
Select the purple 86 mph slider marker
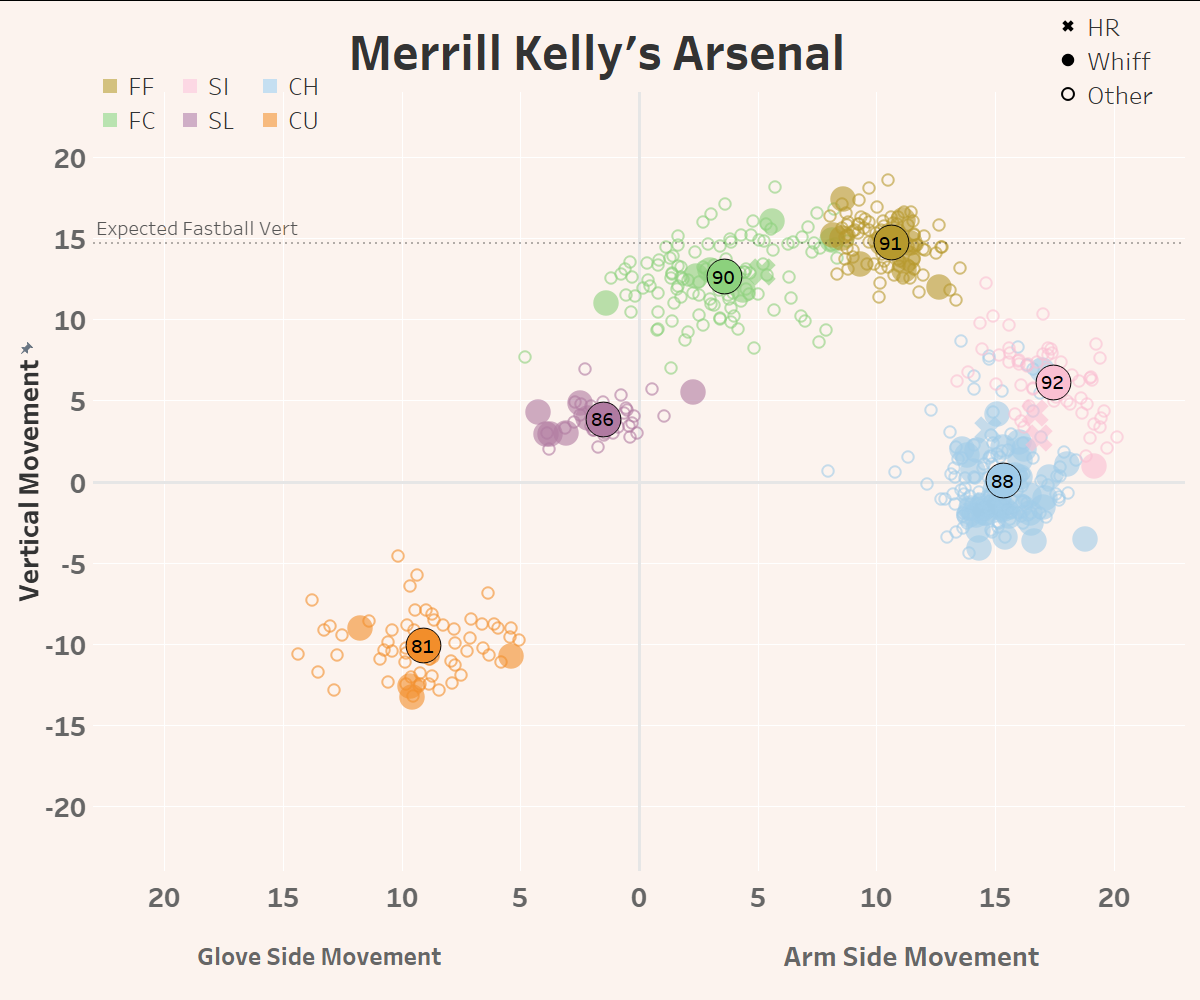(602, 420)
